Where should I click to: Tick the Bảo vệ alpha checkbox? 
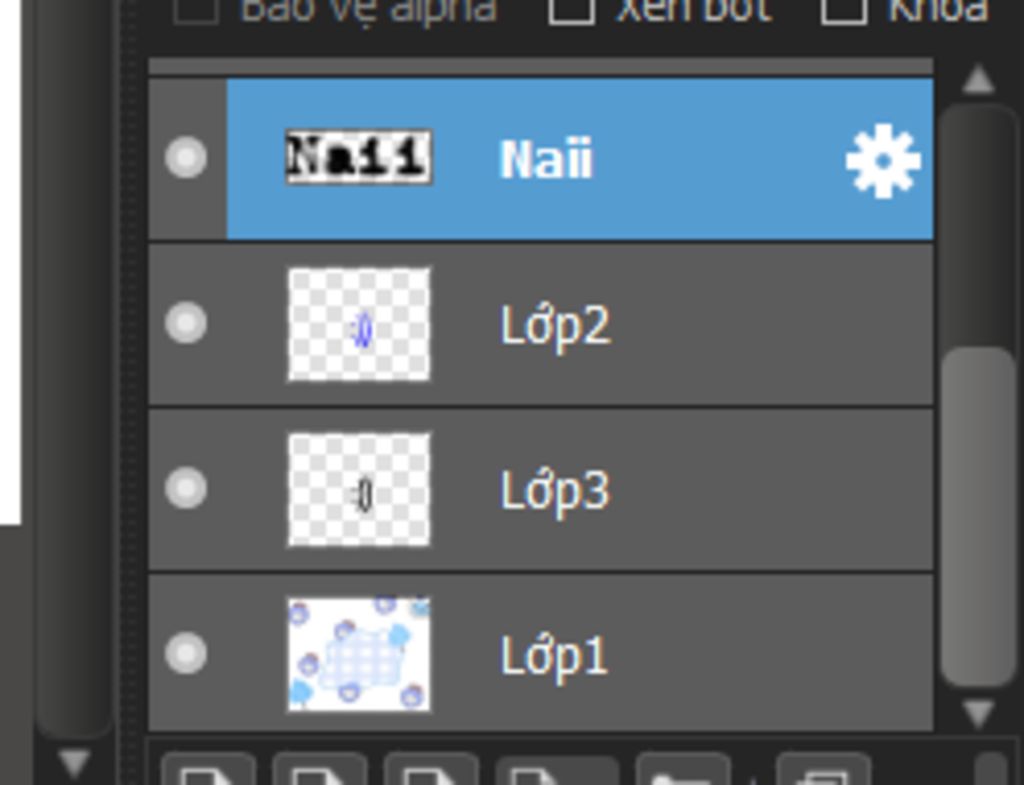click(x=196, y=9)
